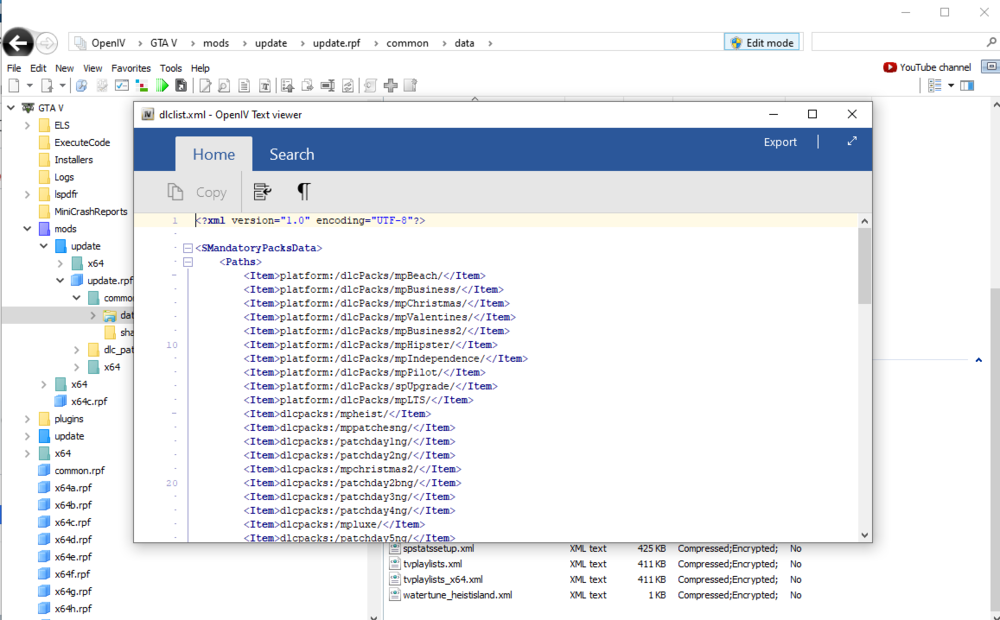Click the paragraph marks icon in the viewer toolbar
The image size is (1000, 620).
tap(303, 191)
